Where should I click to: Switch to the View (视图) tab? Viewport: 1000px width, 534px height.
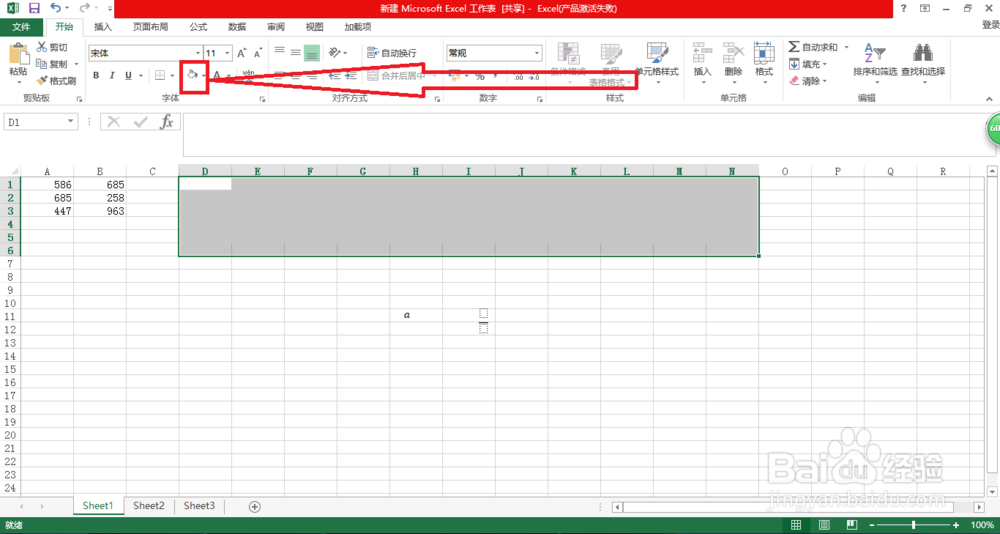314,27
